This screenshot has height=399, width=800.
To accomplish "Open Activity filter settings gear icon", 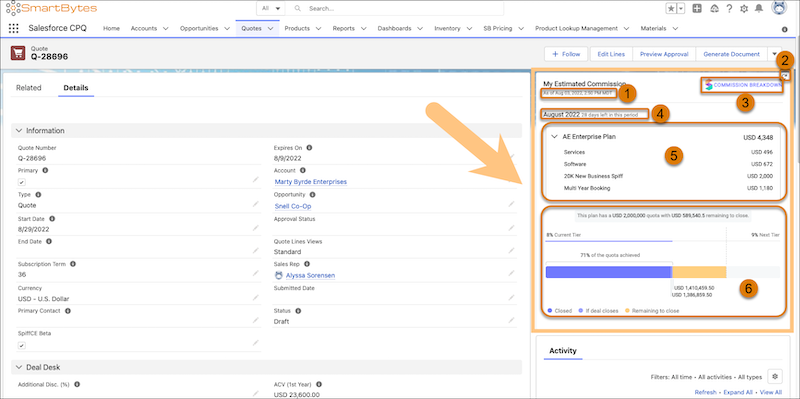I will coord(774,377).
